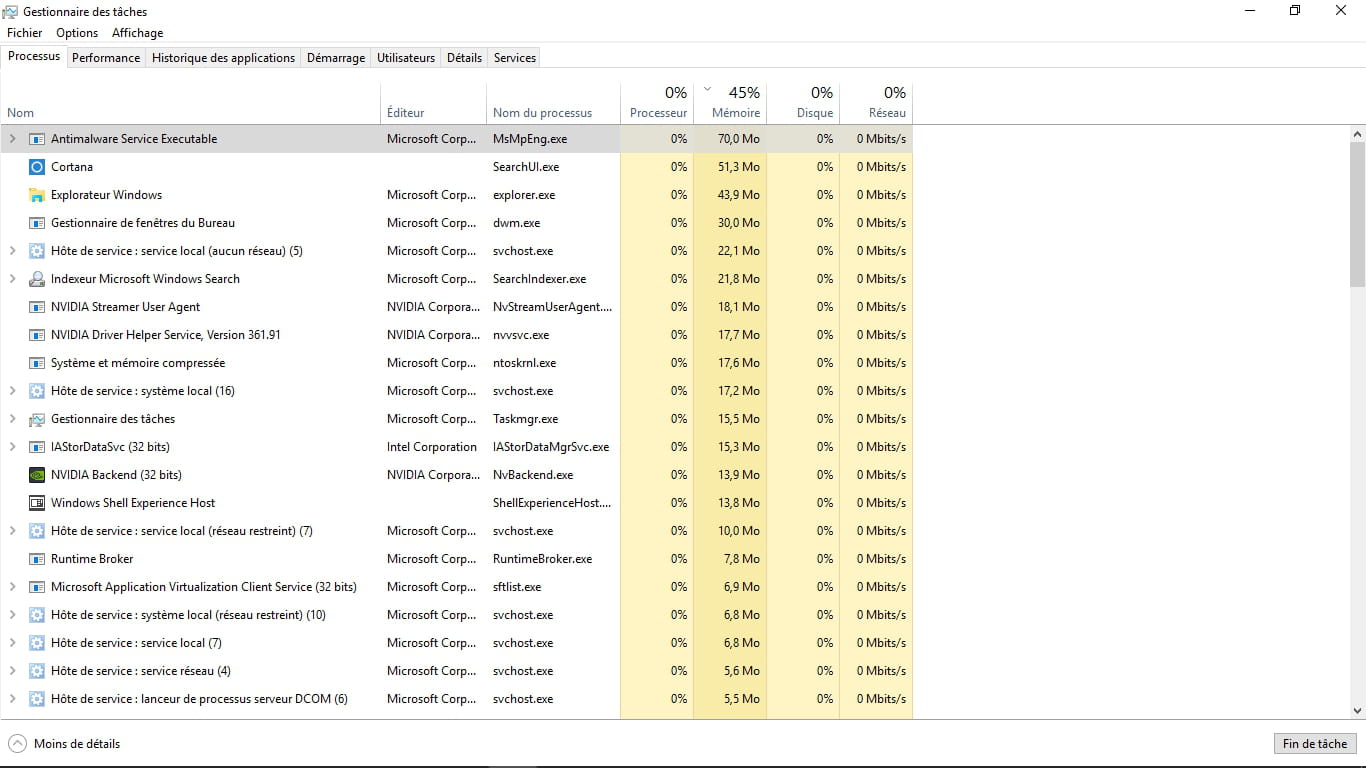Click gear icon of service local (réseau restreint)
The height and width of the screenshot is (768, 1366).
click(37, 531)
